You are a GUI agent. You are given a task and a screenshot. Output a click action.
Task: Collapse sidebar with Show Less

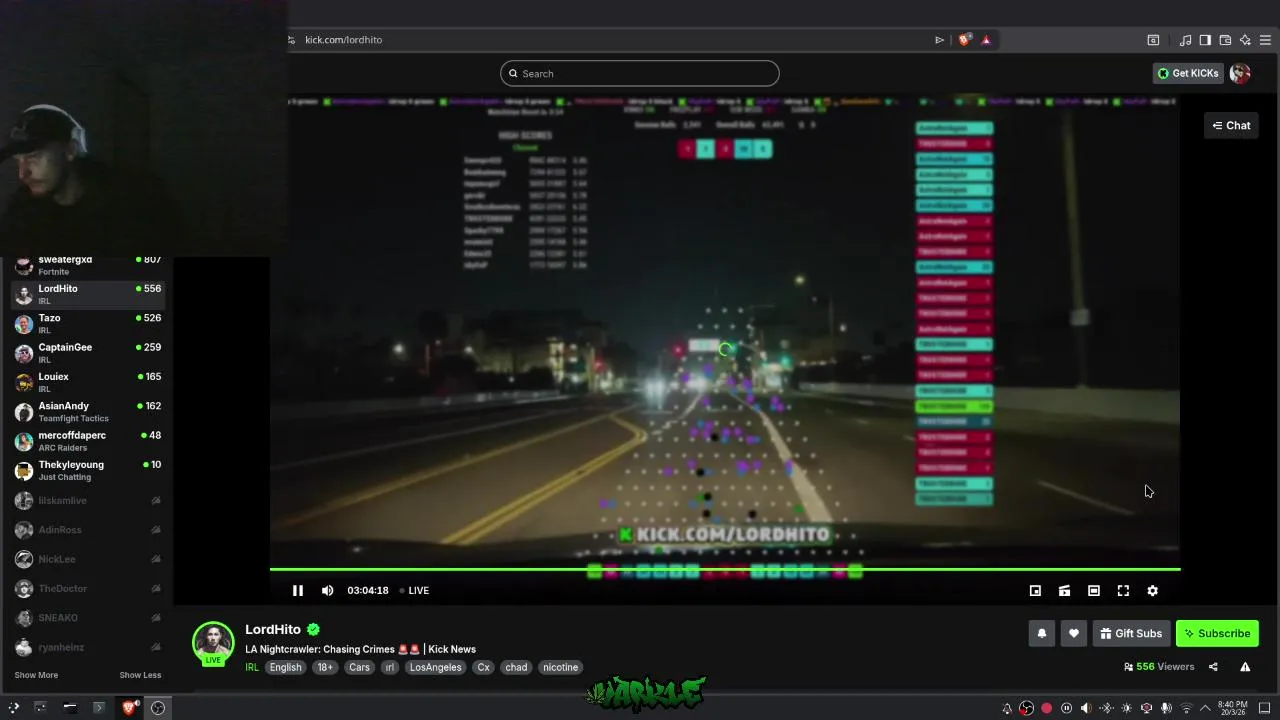coord(140,675)
